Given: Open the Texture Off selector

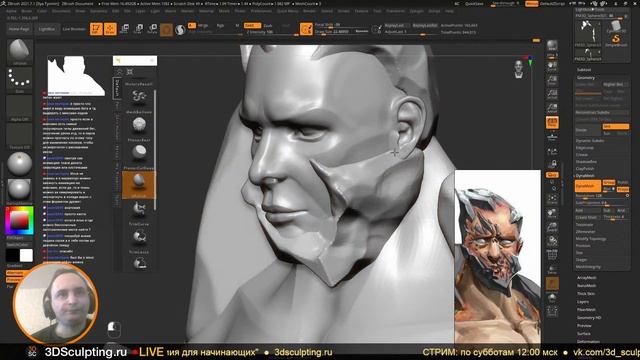Looking at the screenshot, I should click(19, 135).
